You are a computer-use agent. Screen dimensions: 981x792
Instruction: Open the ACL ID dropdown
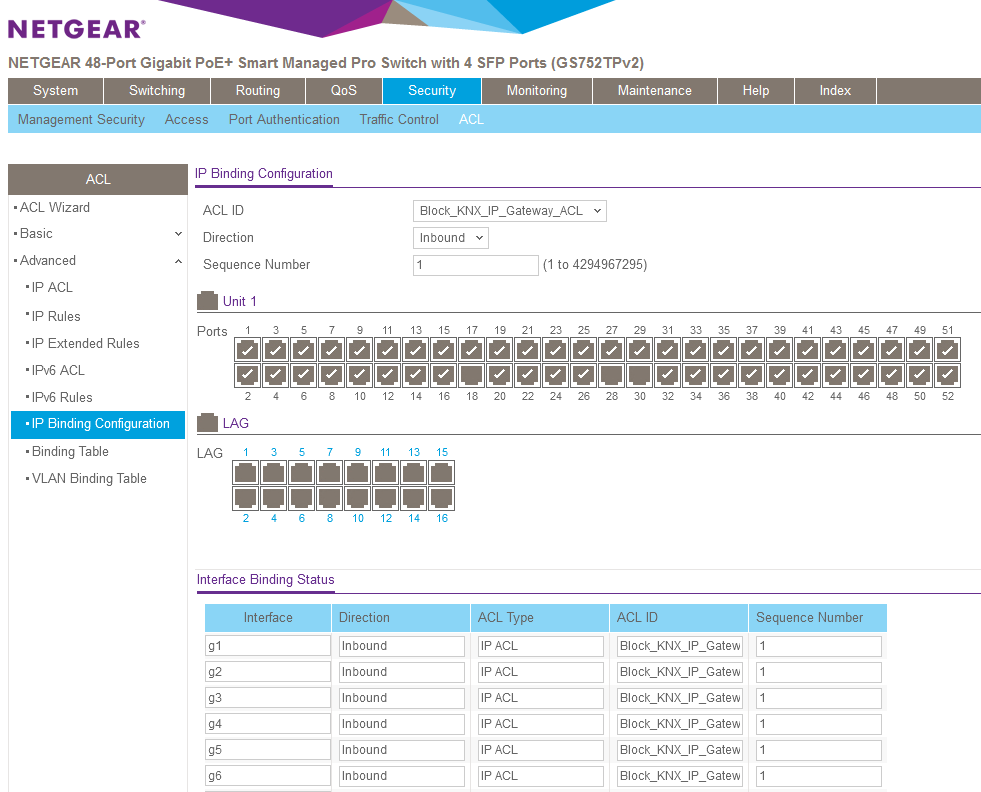(509, 211)
